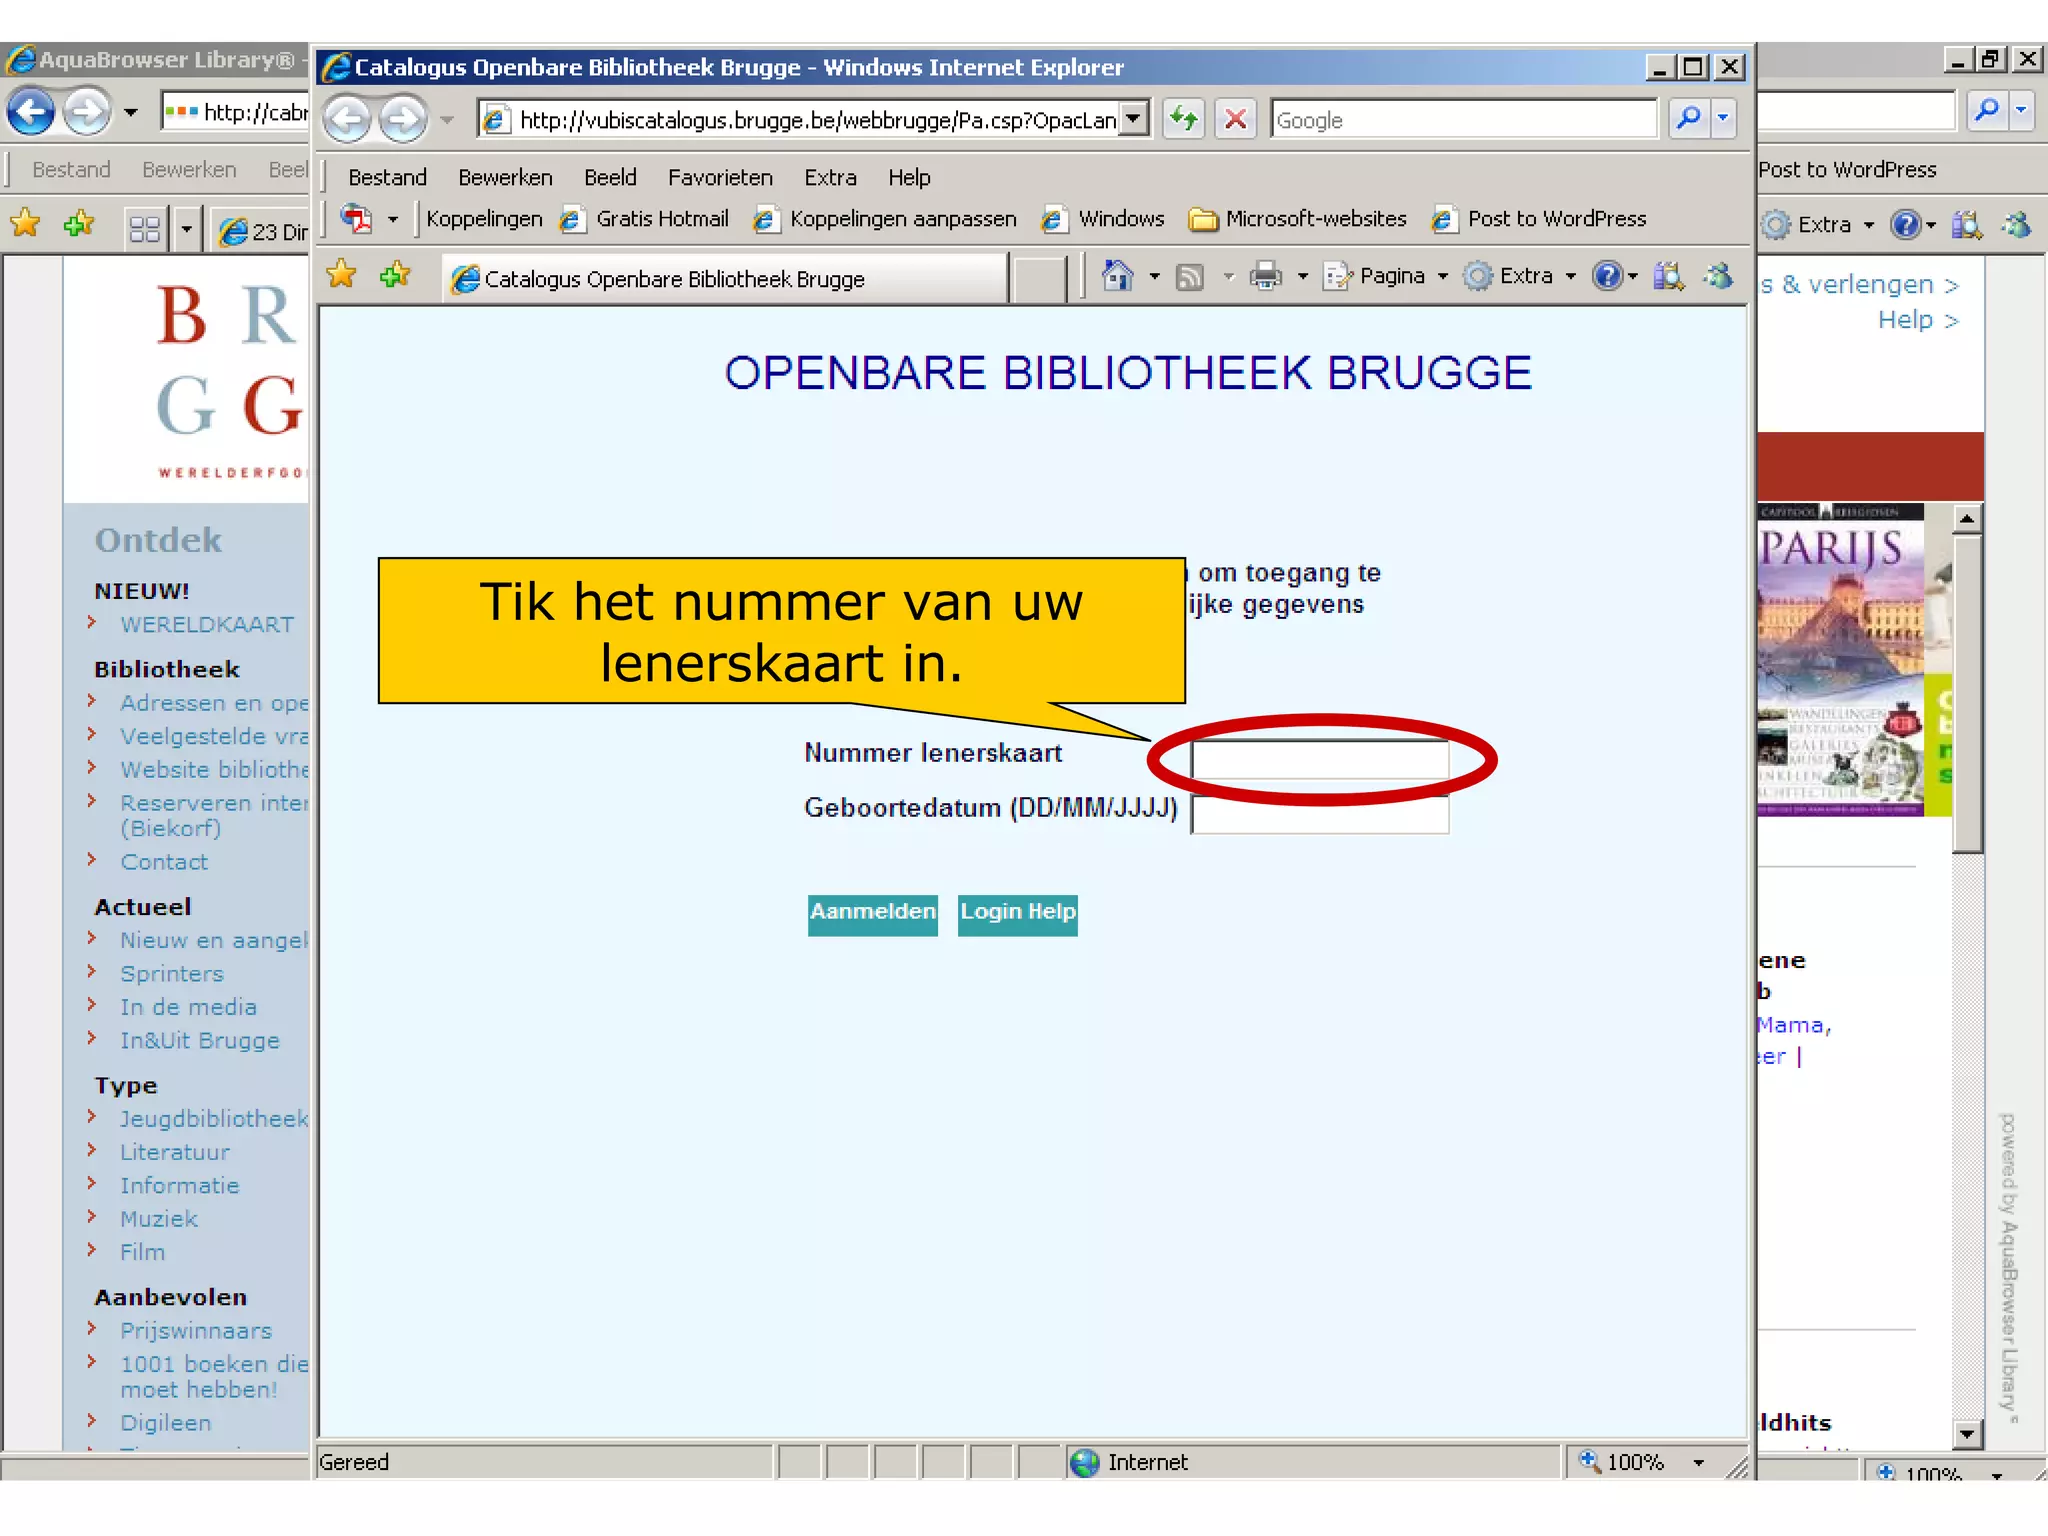This screenshot has height=1536, width=2048.
Task: Open the Favorieten menu
Action: point(720,178)
